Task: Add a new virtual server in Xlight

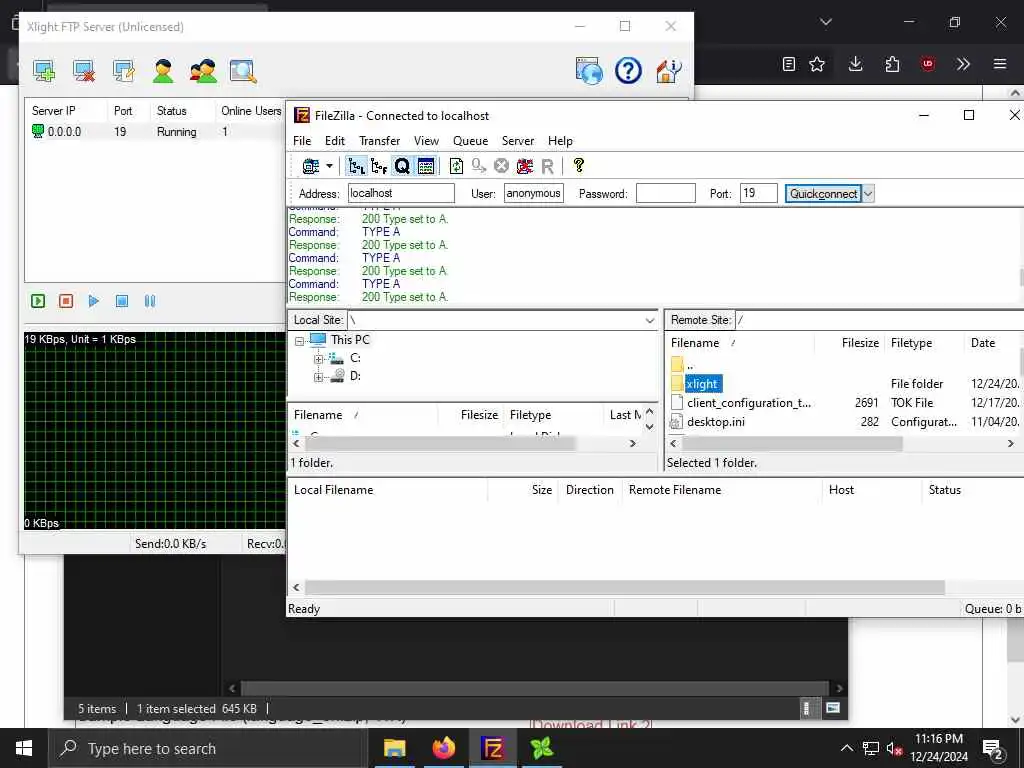Action: 44,71
